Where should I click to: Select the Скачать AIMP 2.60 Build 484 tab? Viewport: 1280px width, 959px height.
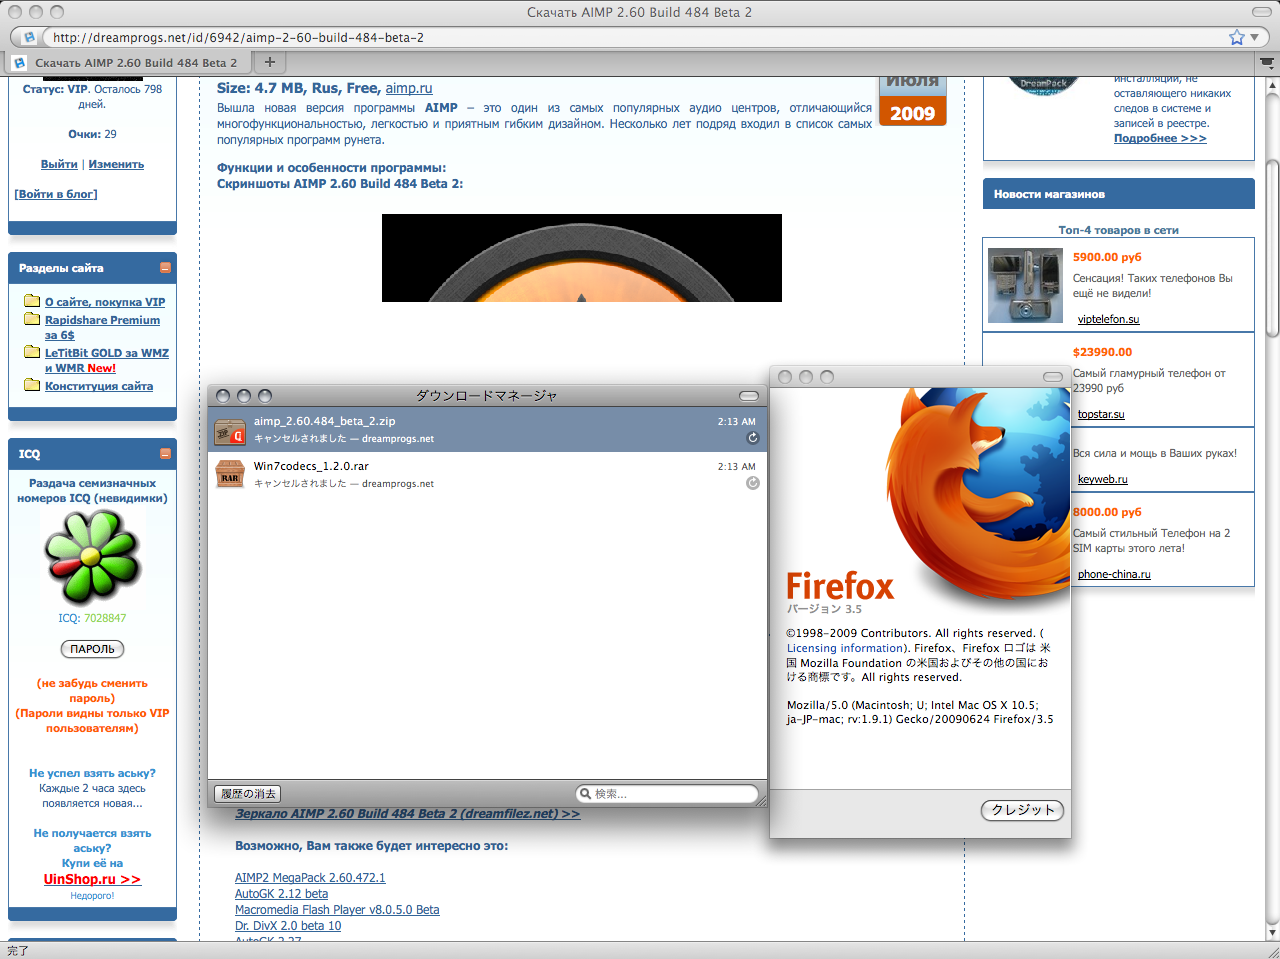[127, 62]
